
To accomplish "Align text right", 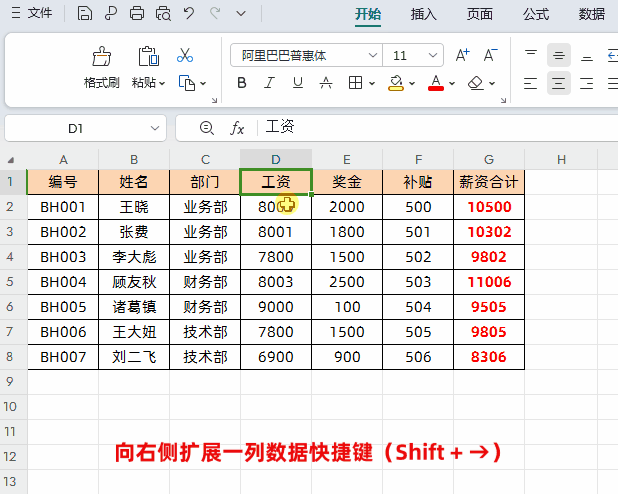I will coord(586,83).
